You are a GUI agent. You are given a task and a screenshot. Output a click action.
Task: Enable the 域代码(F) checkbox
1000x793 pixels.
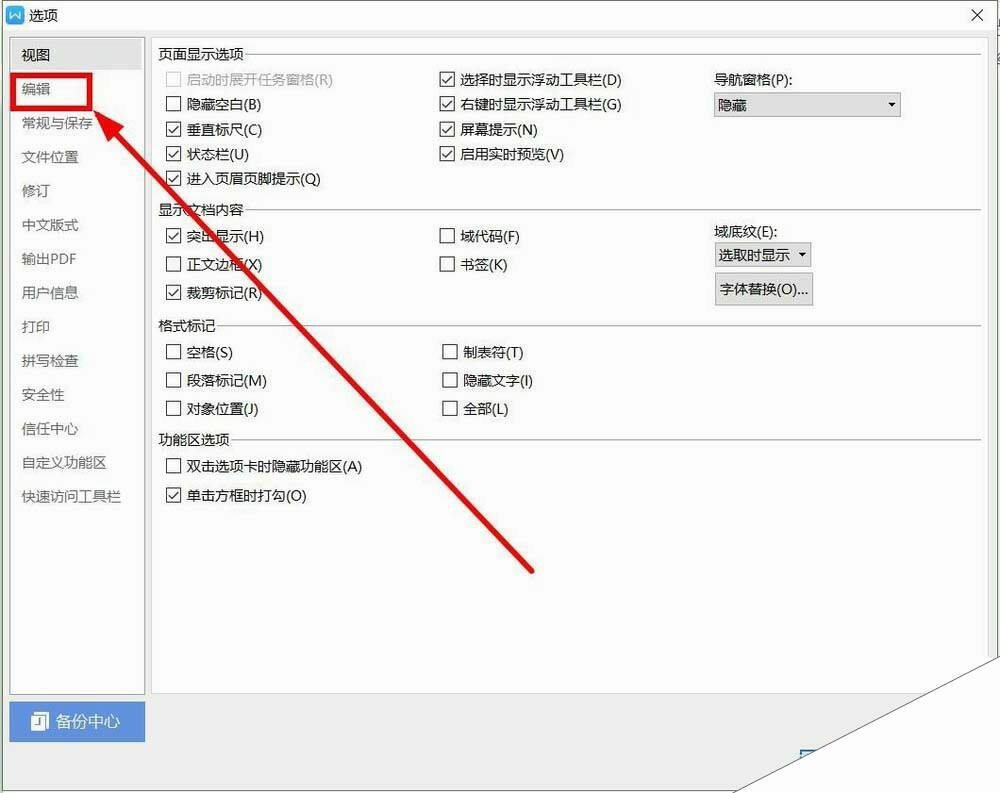point(447,236)
